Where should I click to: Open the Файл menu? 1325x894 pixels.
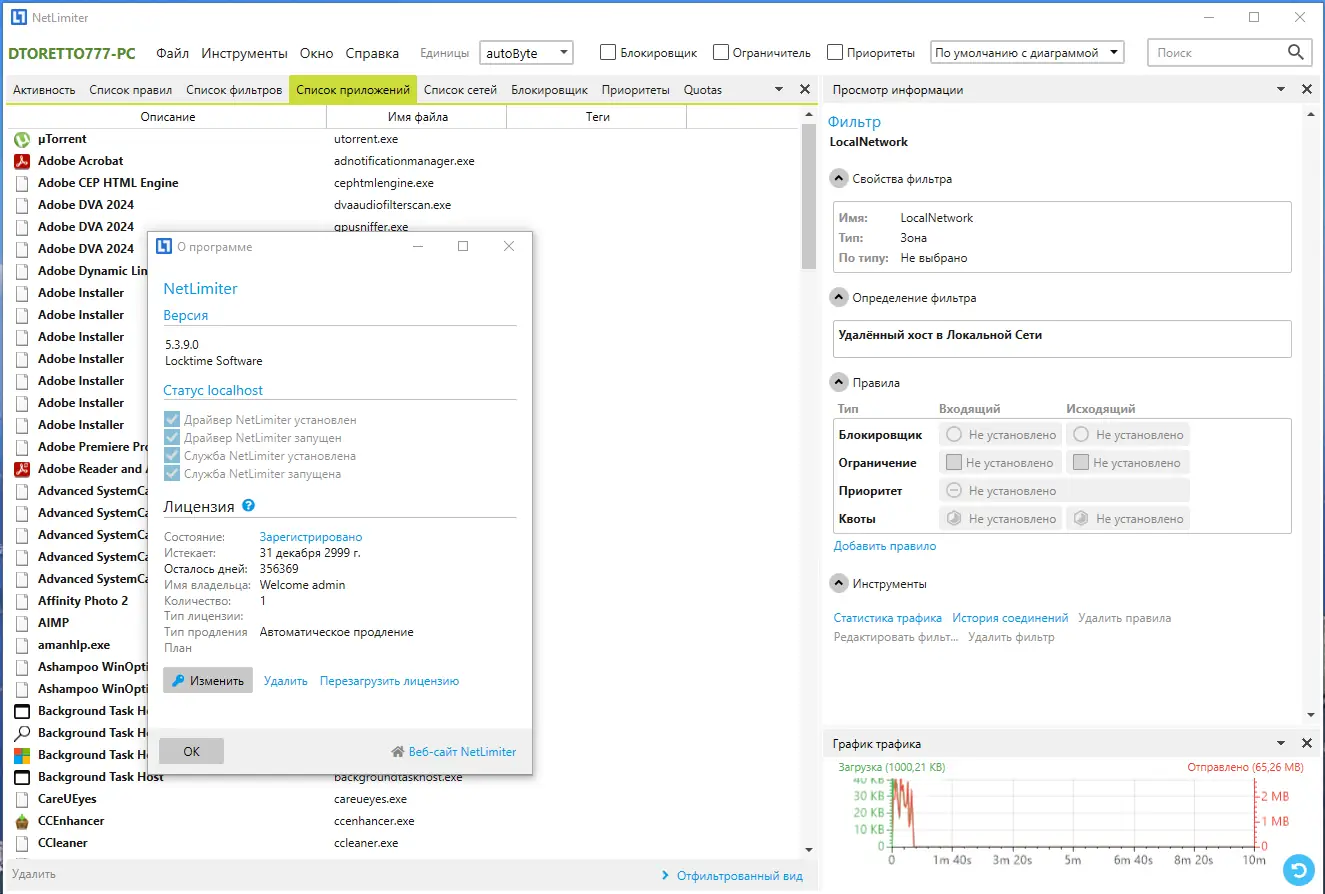coord(172,53)
